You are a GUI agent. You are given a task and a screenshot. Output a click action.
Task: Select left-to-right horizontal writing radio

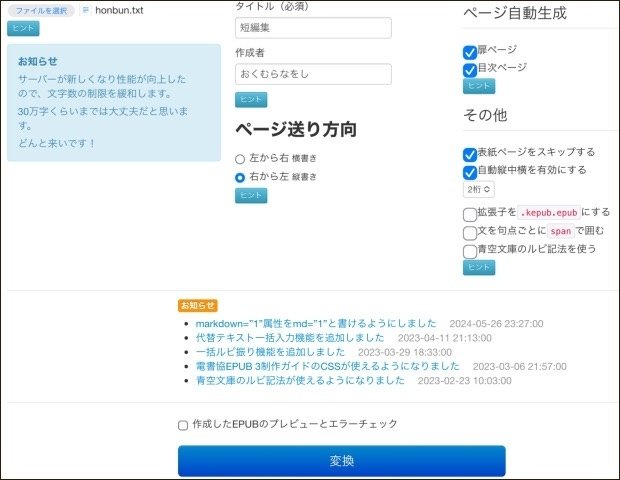(x=240, y=159)
